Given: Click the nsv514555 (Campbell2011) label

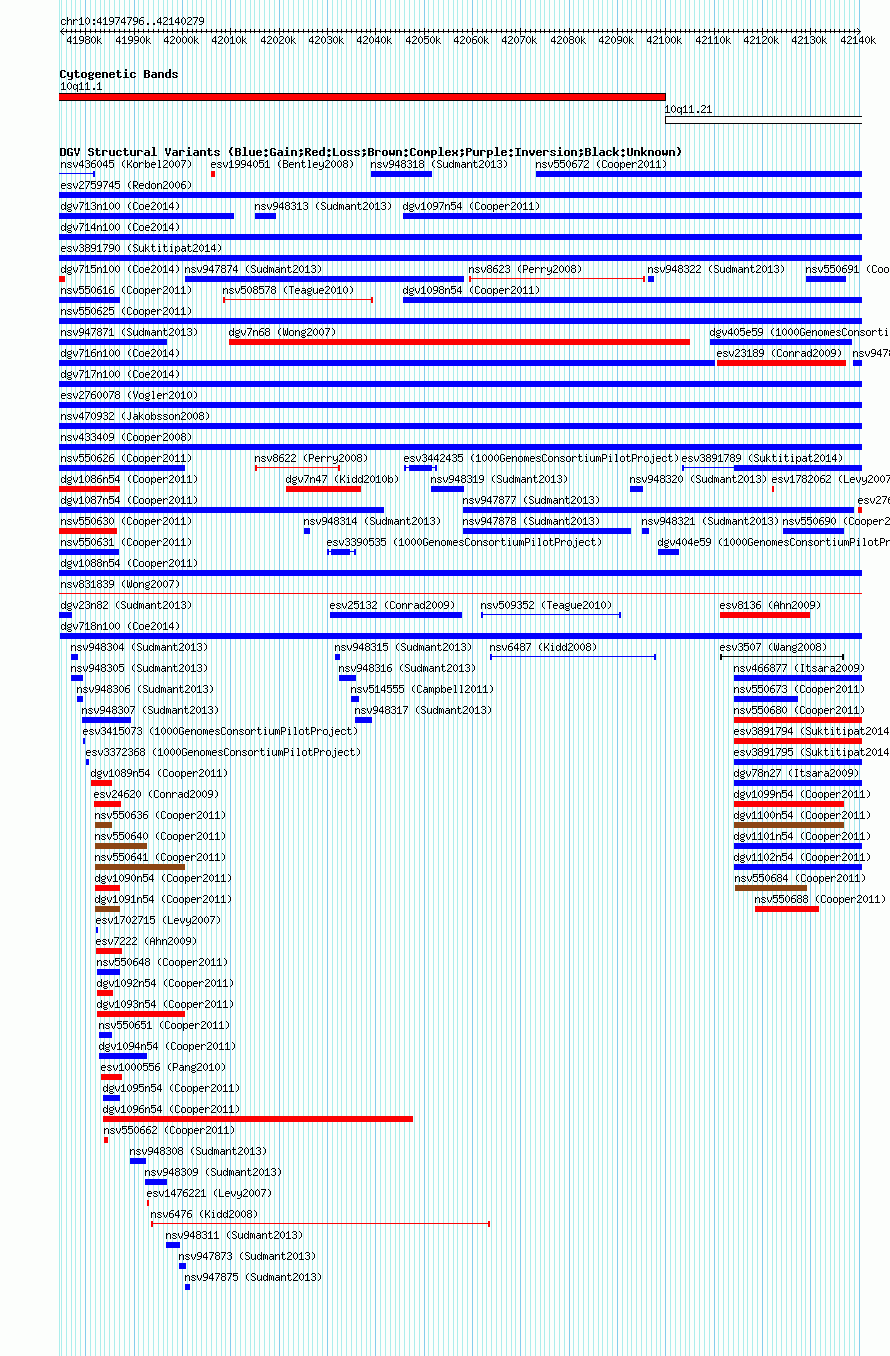Looking at the screenshot, I should pos(421,689).
